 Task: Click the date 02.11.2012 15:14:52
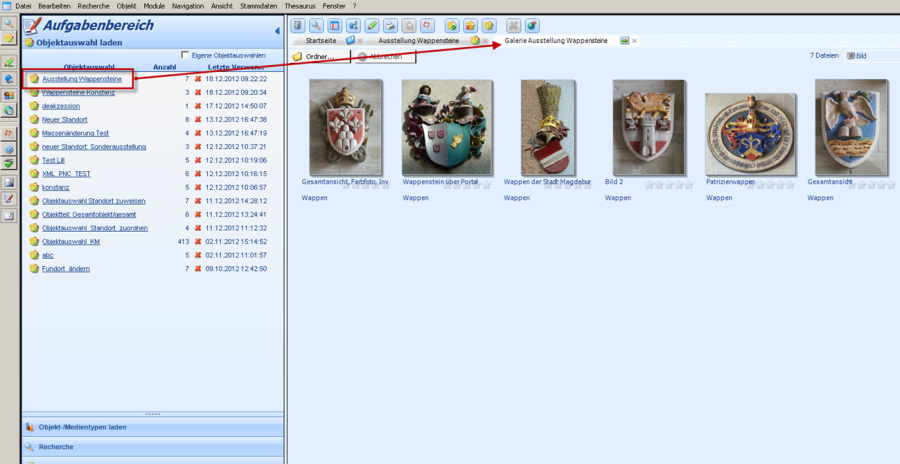[236, 242]
